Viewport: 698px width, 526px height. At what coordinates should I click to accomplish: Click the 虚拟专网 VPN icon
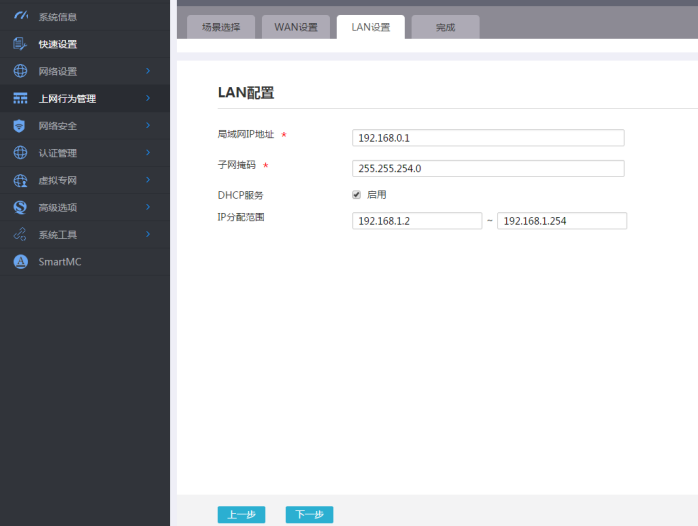pyautogui.click(x=20, y=180)
